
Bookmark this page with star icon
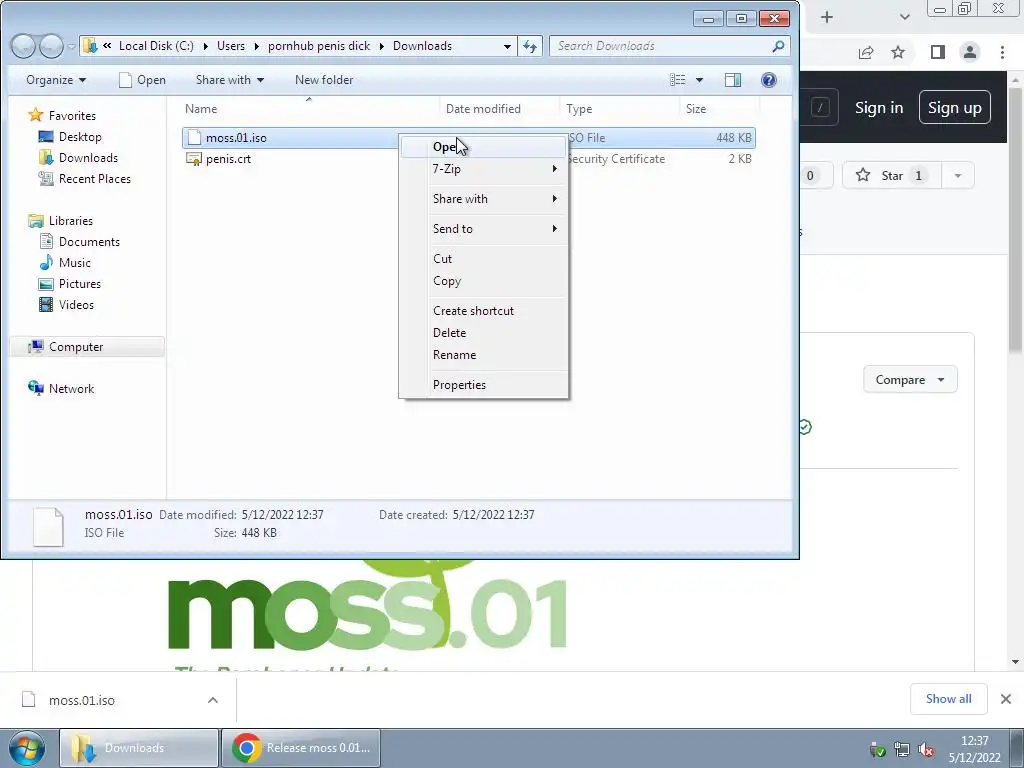[x=898, y=52]
